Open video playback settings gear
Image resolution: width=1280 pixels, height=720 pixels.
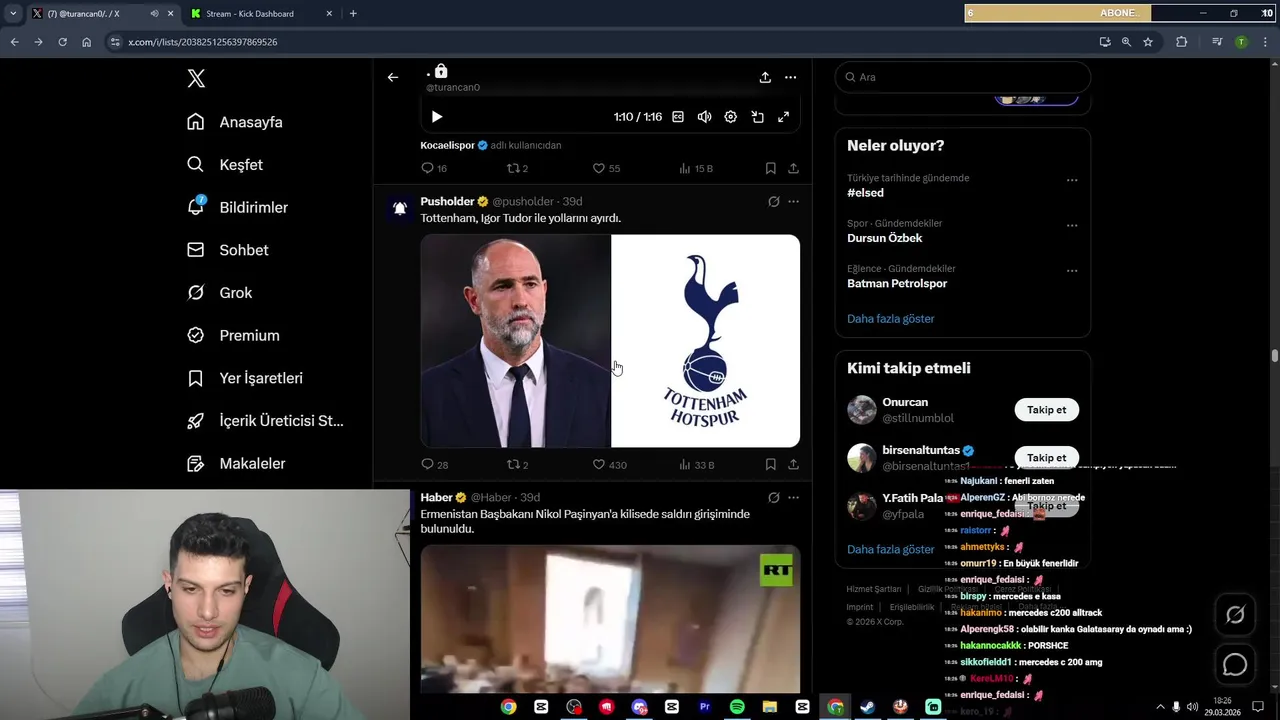point(731,117)
